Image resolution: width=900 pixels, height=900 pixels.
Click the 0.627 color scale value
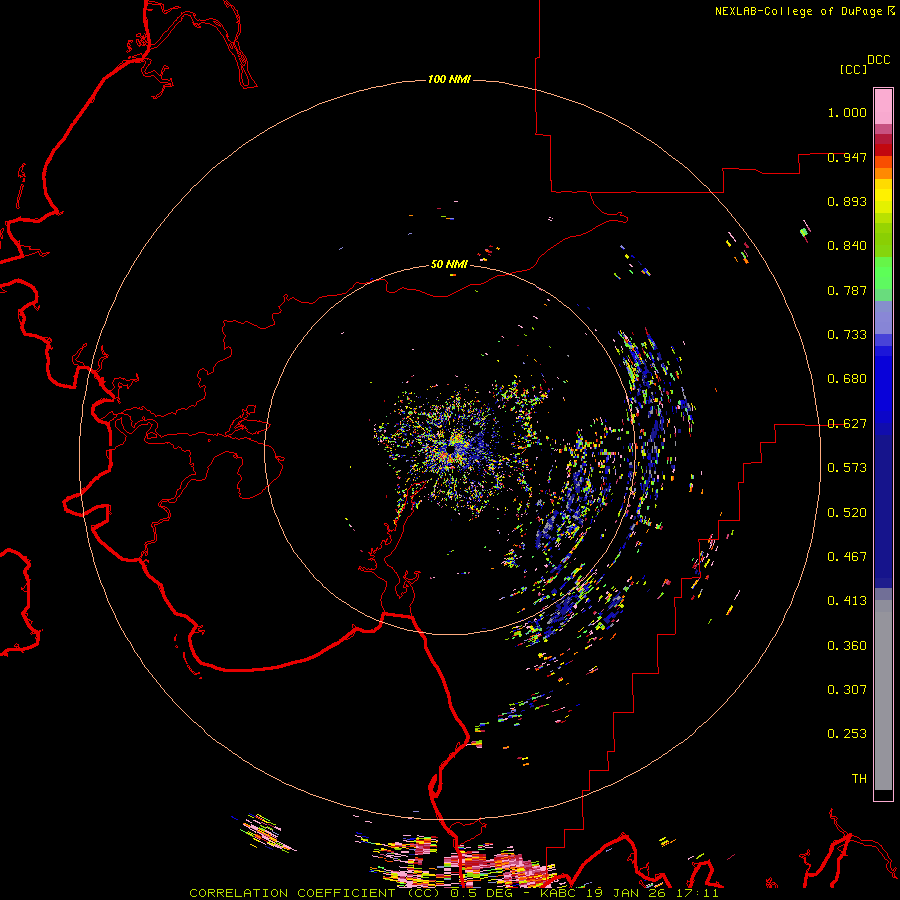pyautogui.click(x=847, y=424)
